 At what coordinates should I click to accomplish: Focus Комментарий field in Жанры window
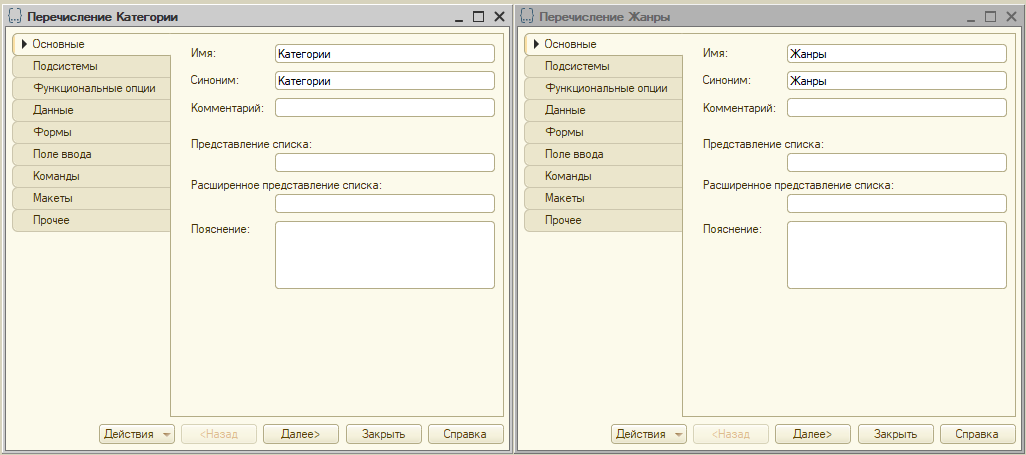click(896, 108)
